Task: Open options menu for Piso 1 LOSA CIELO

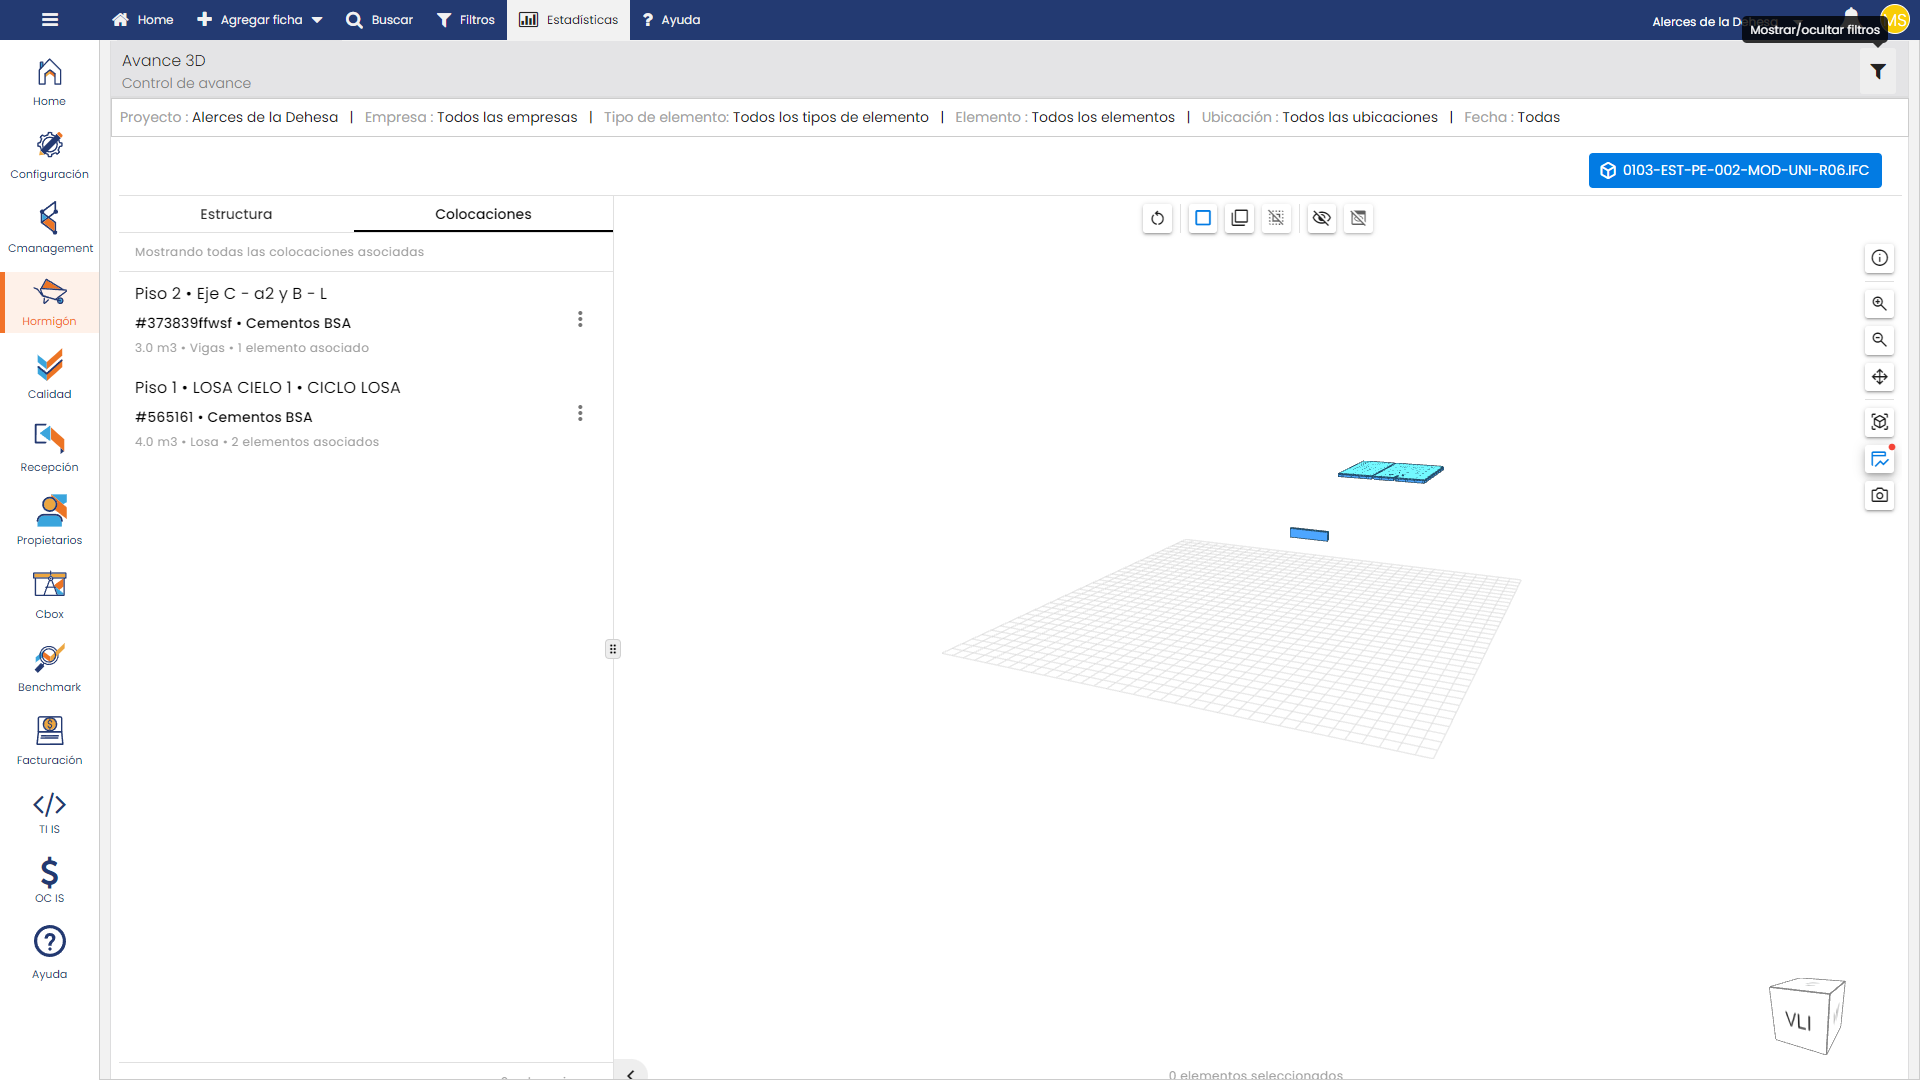Action: point(580,413)
